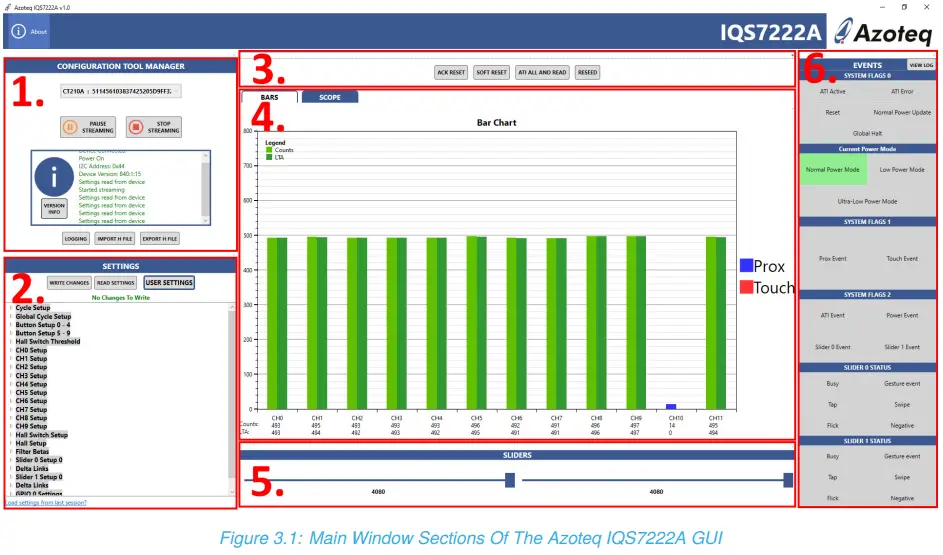
Task: Switch to the Bars tab
Action: click(x=269, y=97)
